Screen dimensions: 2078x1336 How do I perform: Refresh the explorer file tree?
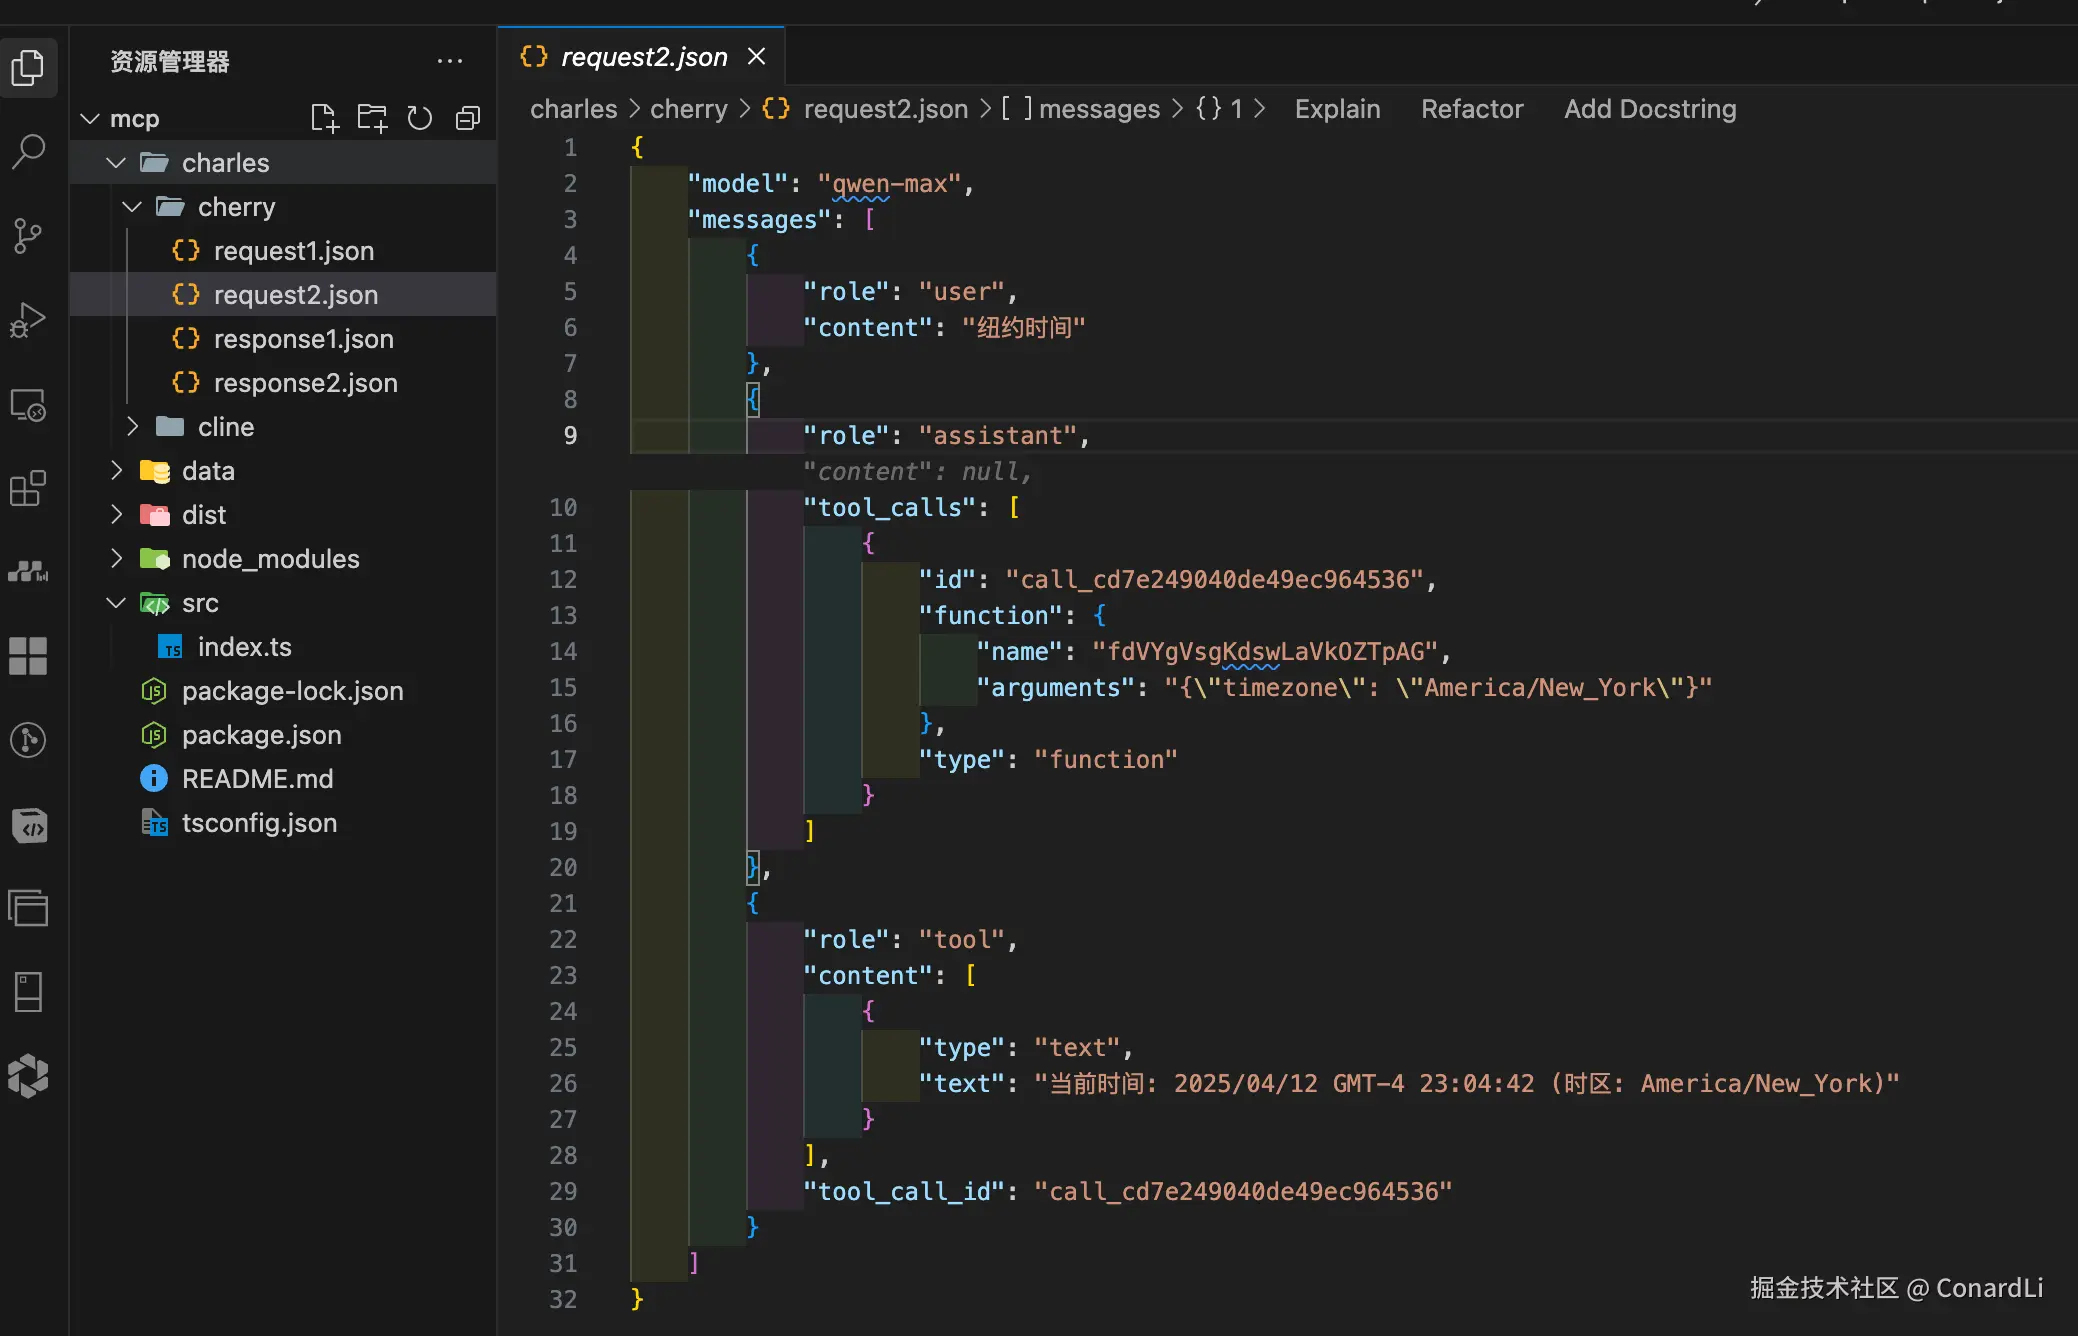pos(420,118)
